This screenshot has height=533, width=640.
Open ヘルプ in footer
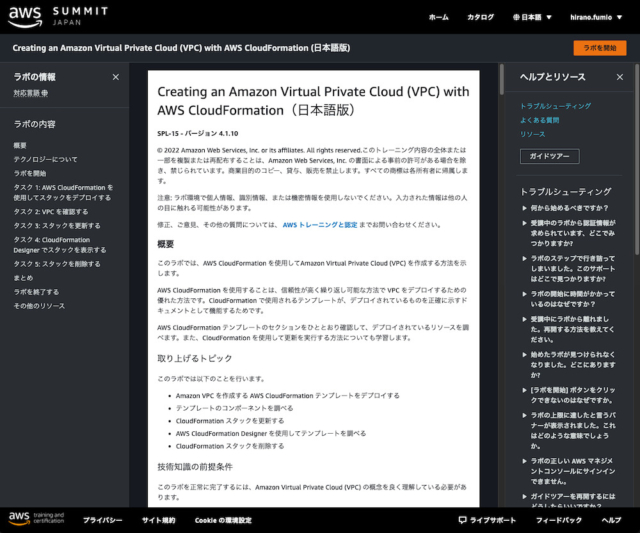tap(611, 520)
